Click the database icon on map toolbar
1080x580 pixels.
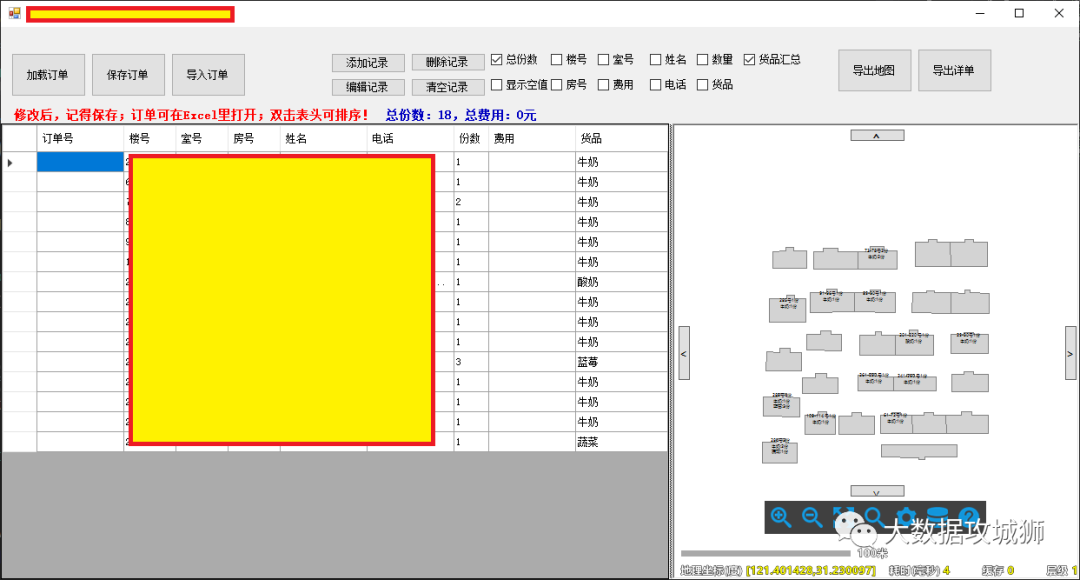pyautogui.click(x=937, y=517)
